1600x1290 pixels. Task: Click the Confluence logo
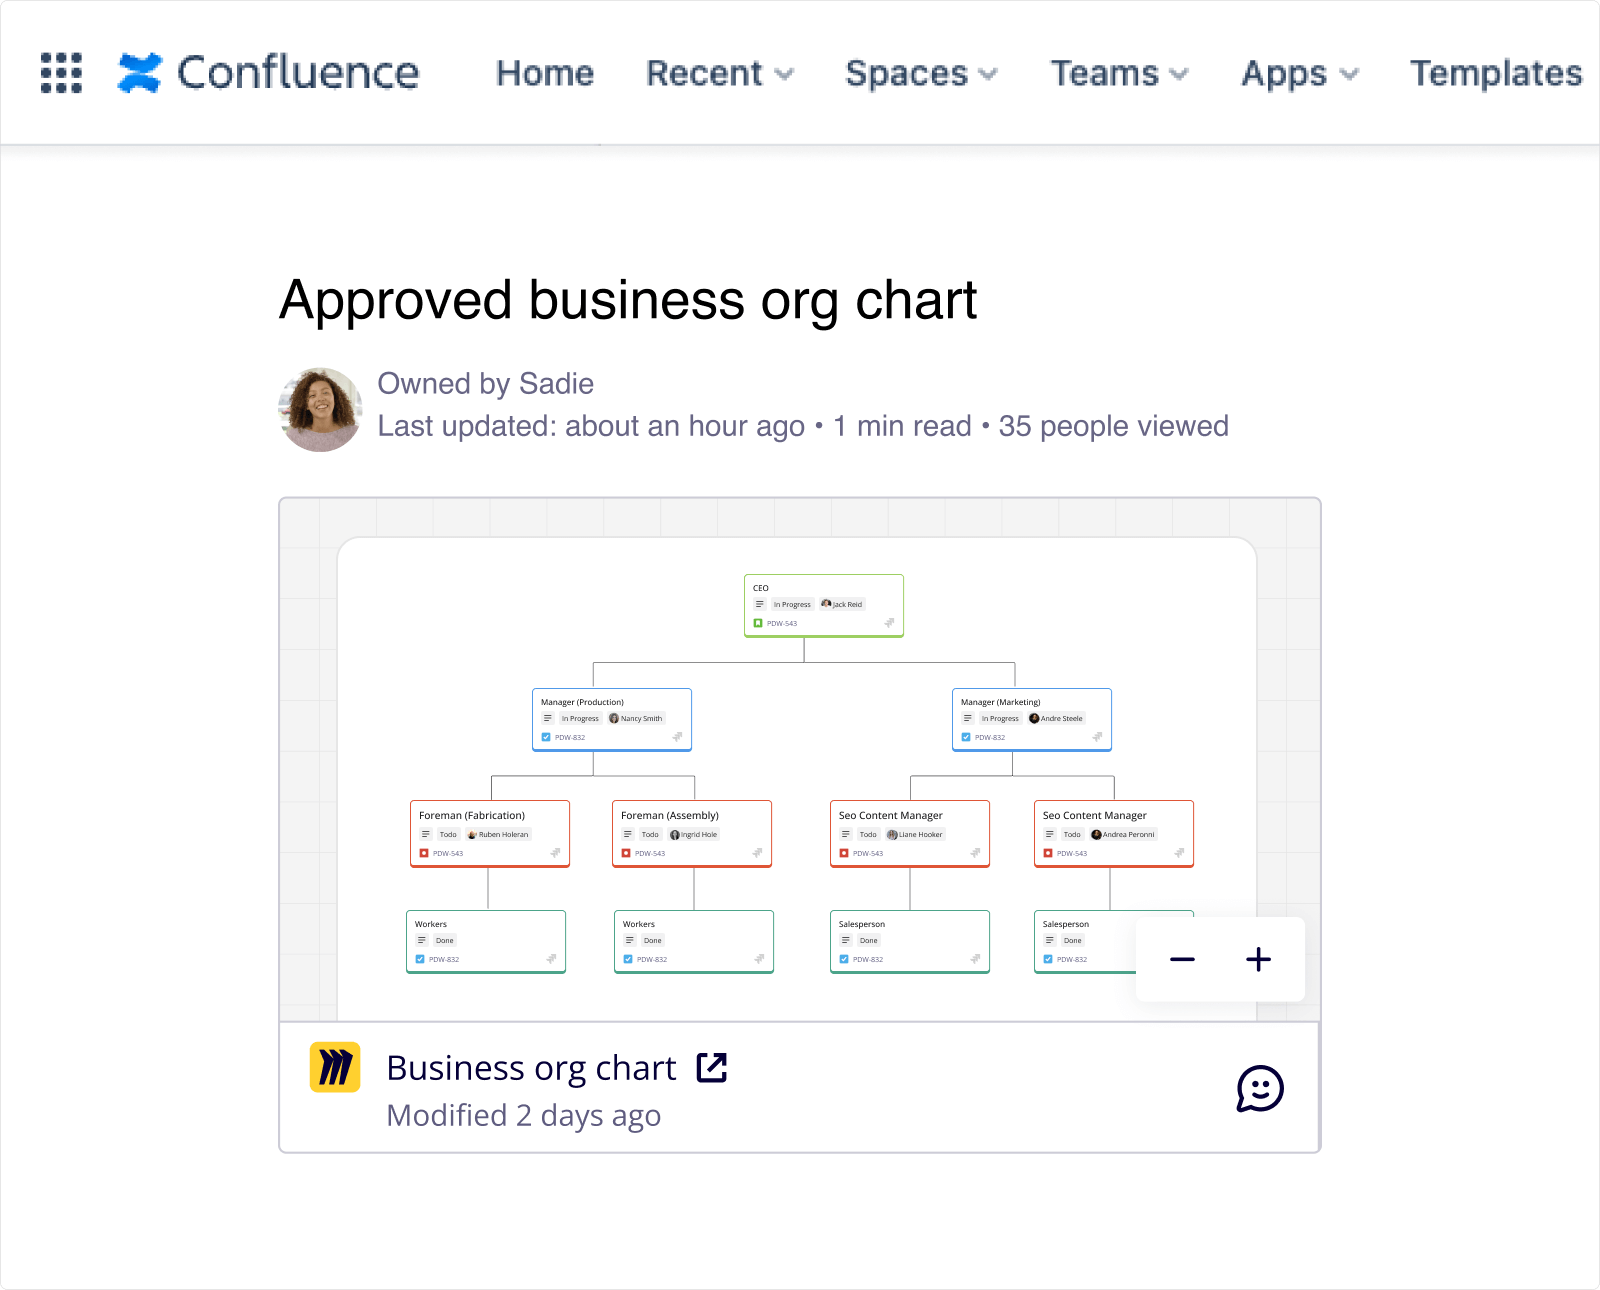pyautogui.click(x=268, y=73)
